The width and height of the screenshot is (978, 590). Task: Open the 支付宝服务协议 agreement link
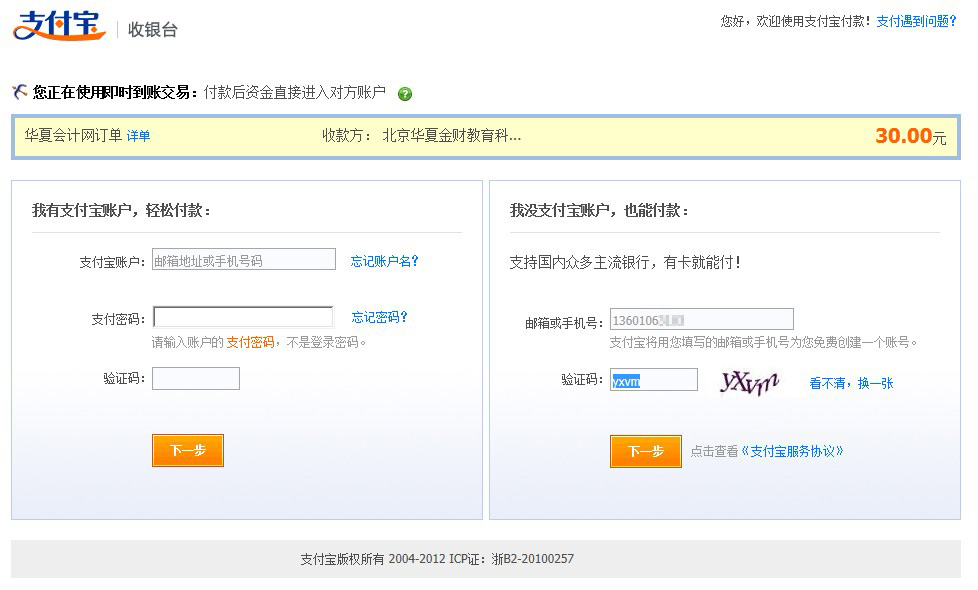(792, 451)
